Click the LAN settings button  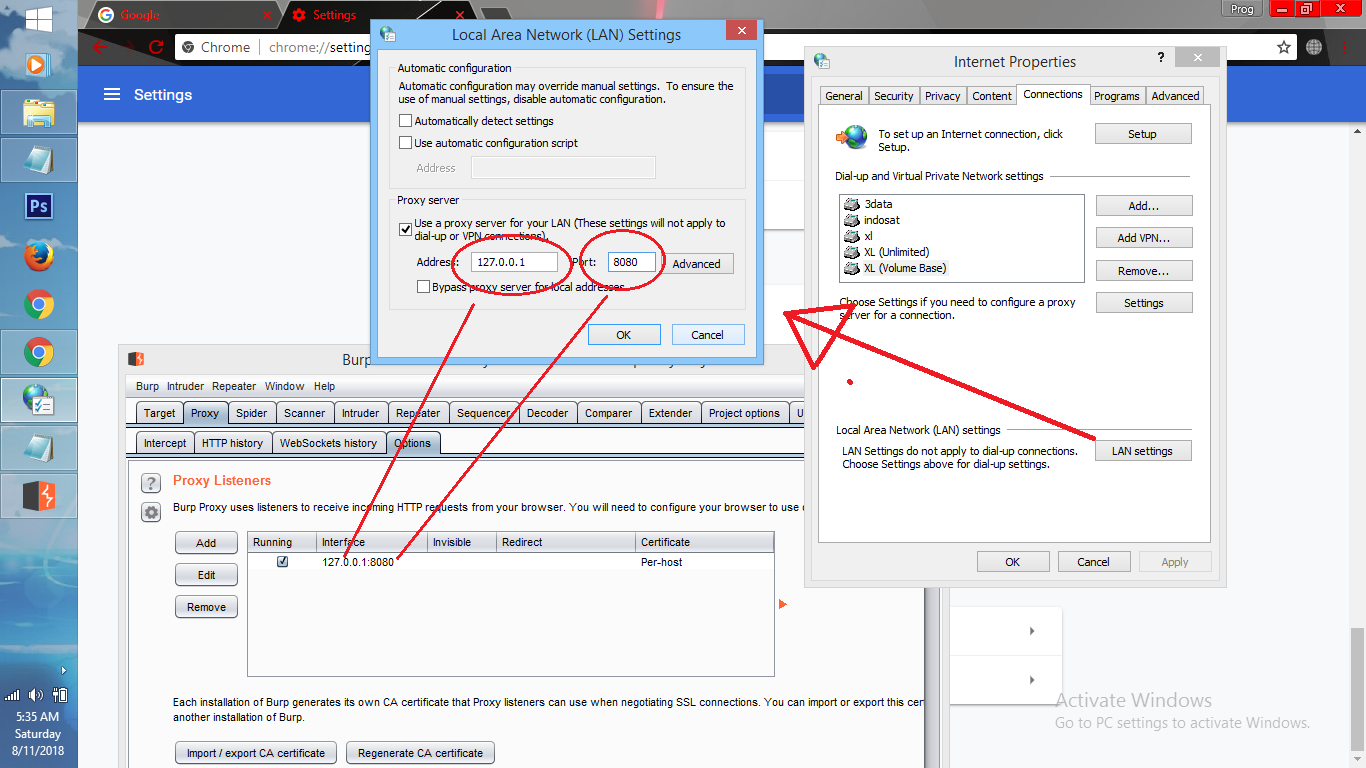coord(1143,450)
